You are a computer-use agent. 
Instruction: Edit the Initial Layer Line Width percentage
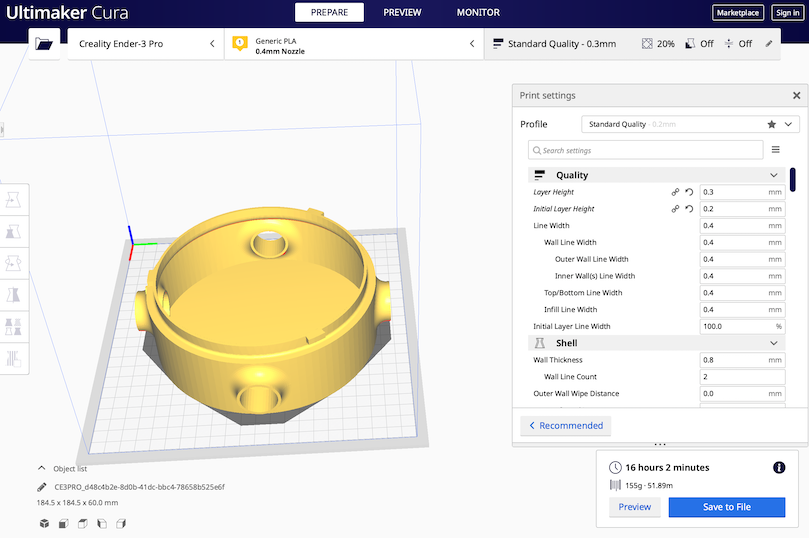pos(742,326)
